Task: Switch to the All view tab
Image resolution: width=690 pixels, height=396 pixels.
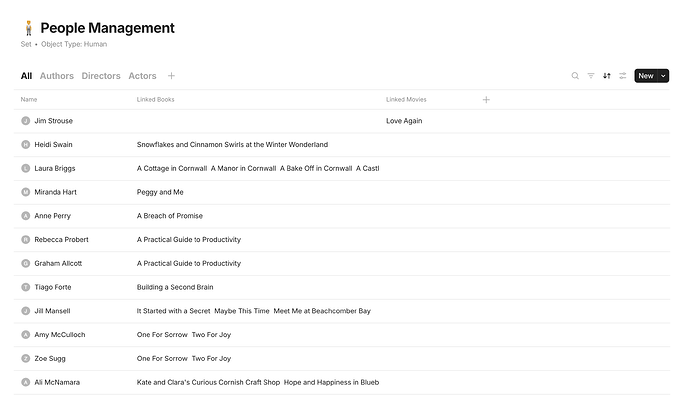Action: click(26, 76)
